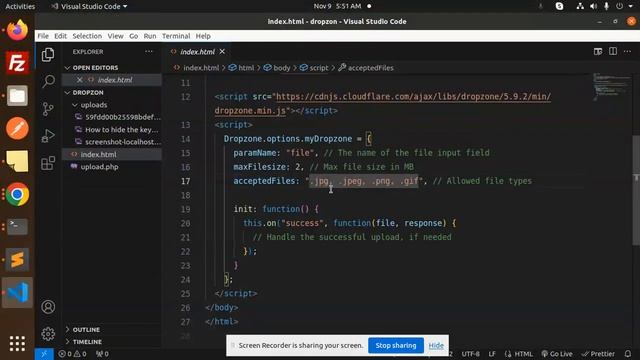Screen dimensions: 640x360
Task: Open the Activities overview
Action: [20, 6]
